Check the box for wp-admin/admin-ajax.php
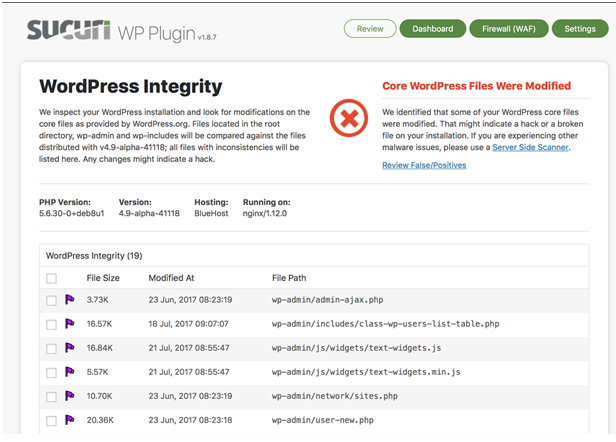The image size is (616, 442). coord(51,301)
